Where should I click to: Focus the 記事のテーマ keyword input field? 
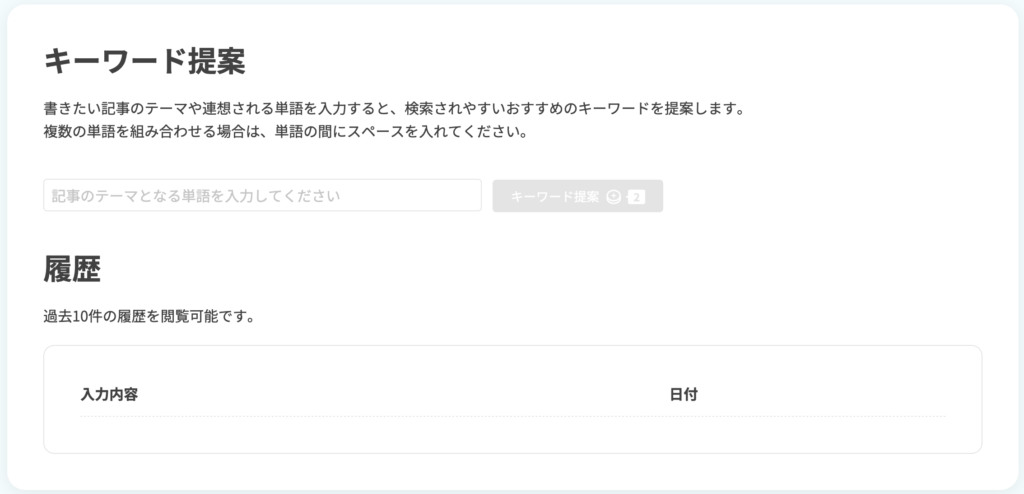pos(263,195)
